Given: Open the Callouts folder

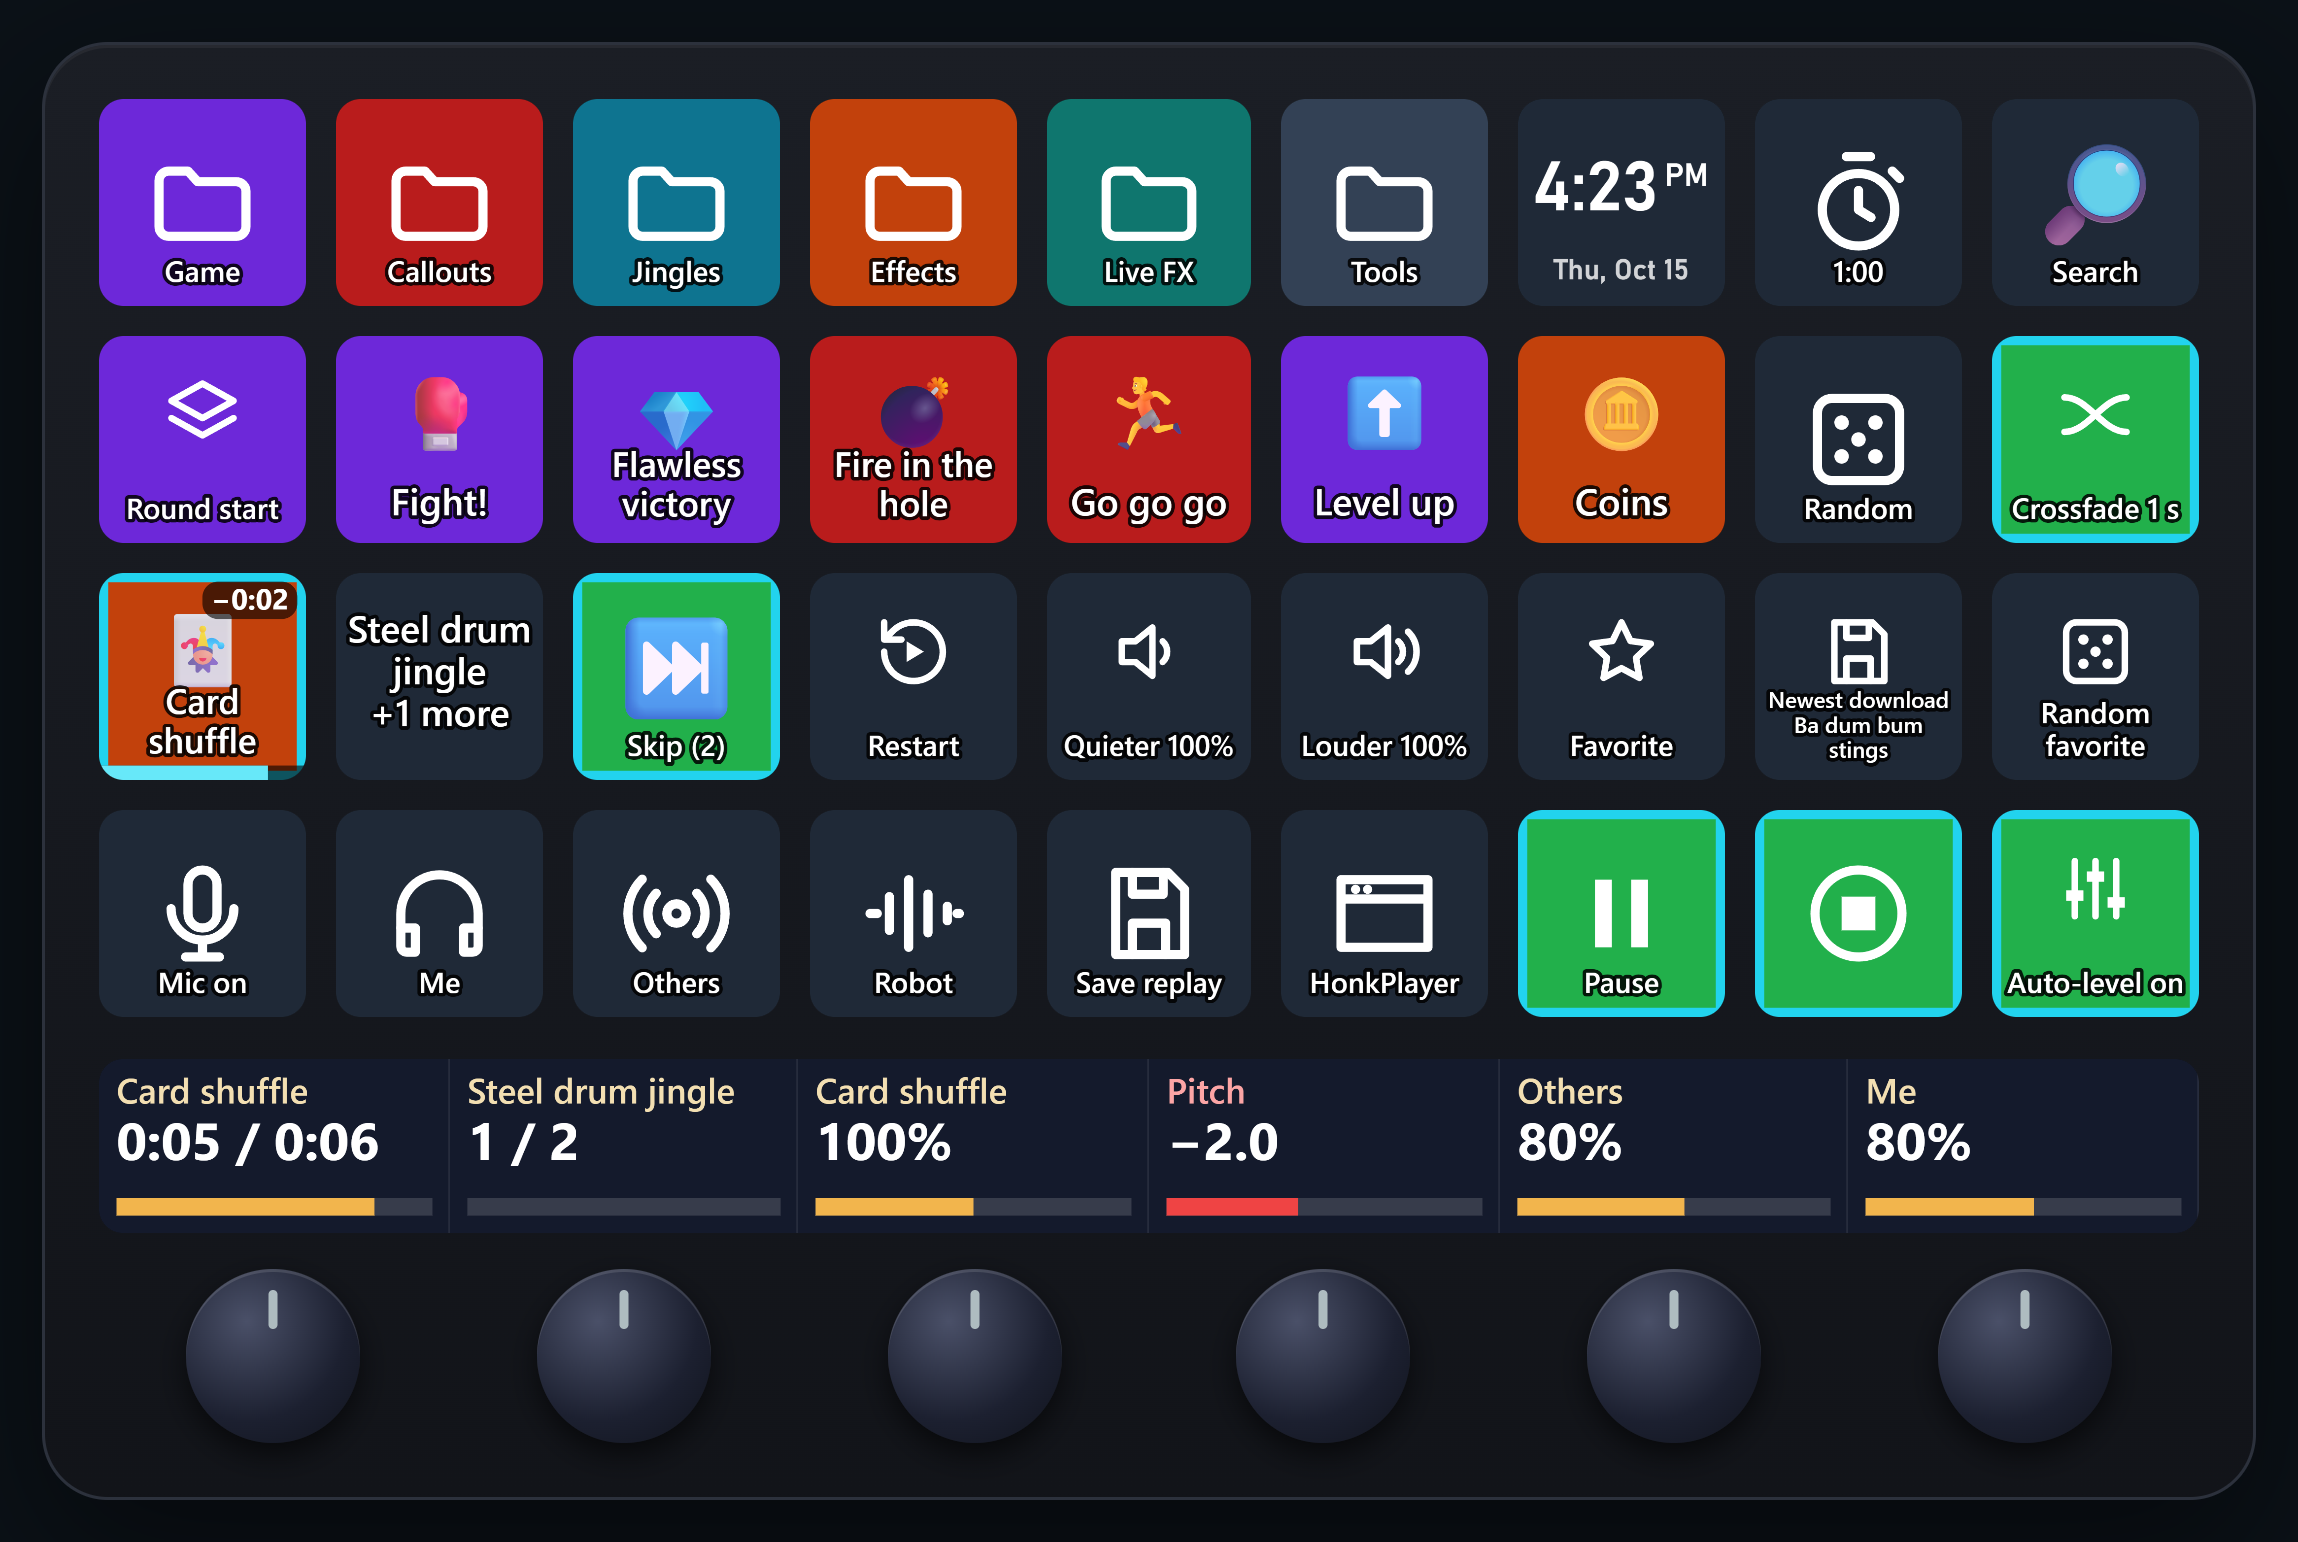Looking at the screenshot, I should click(439, 202).
